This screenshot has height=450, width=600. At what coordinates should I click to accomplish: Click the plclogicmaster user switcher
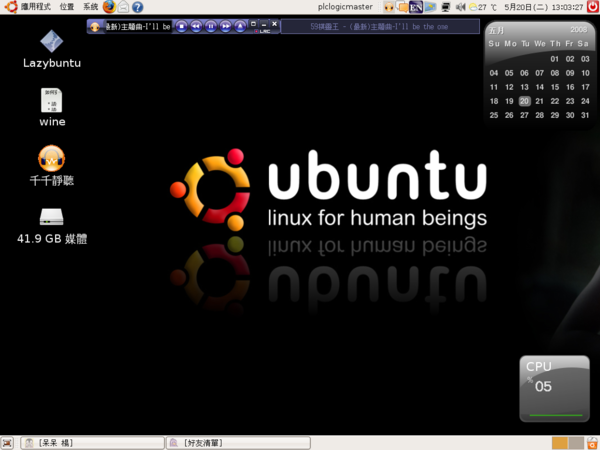(x=345, y=7)
